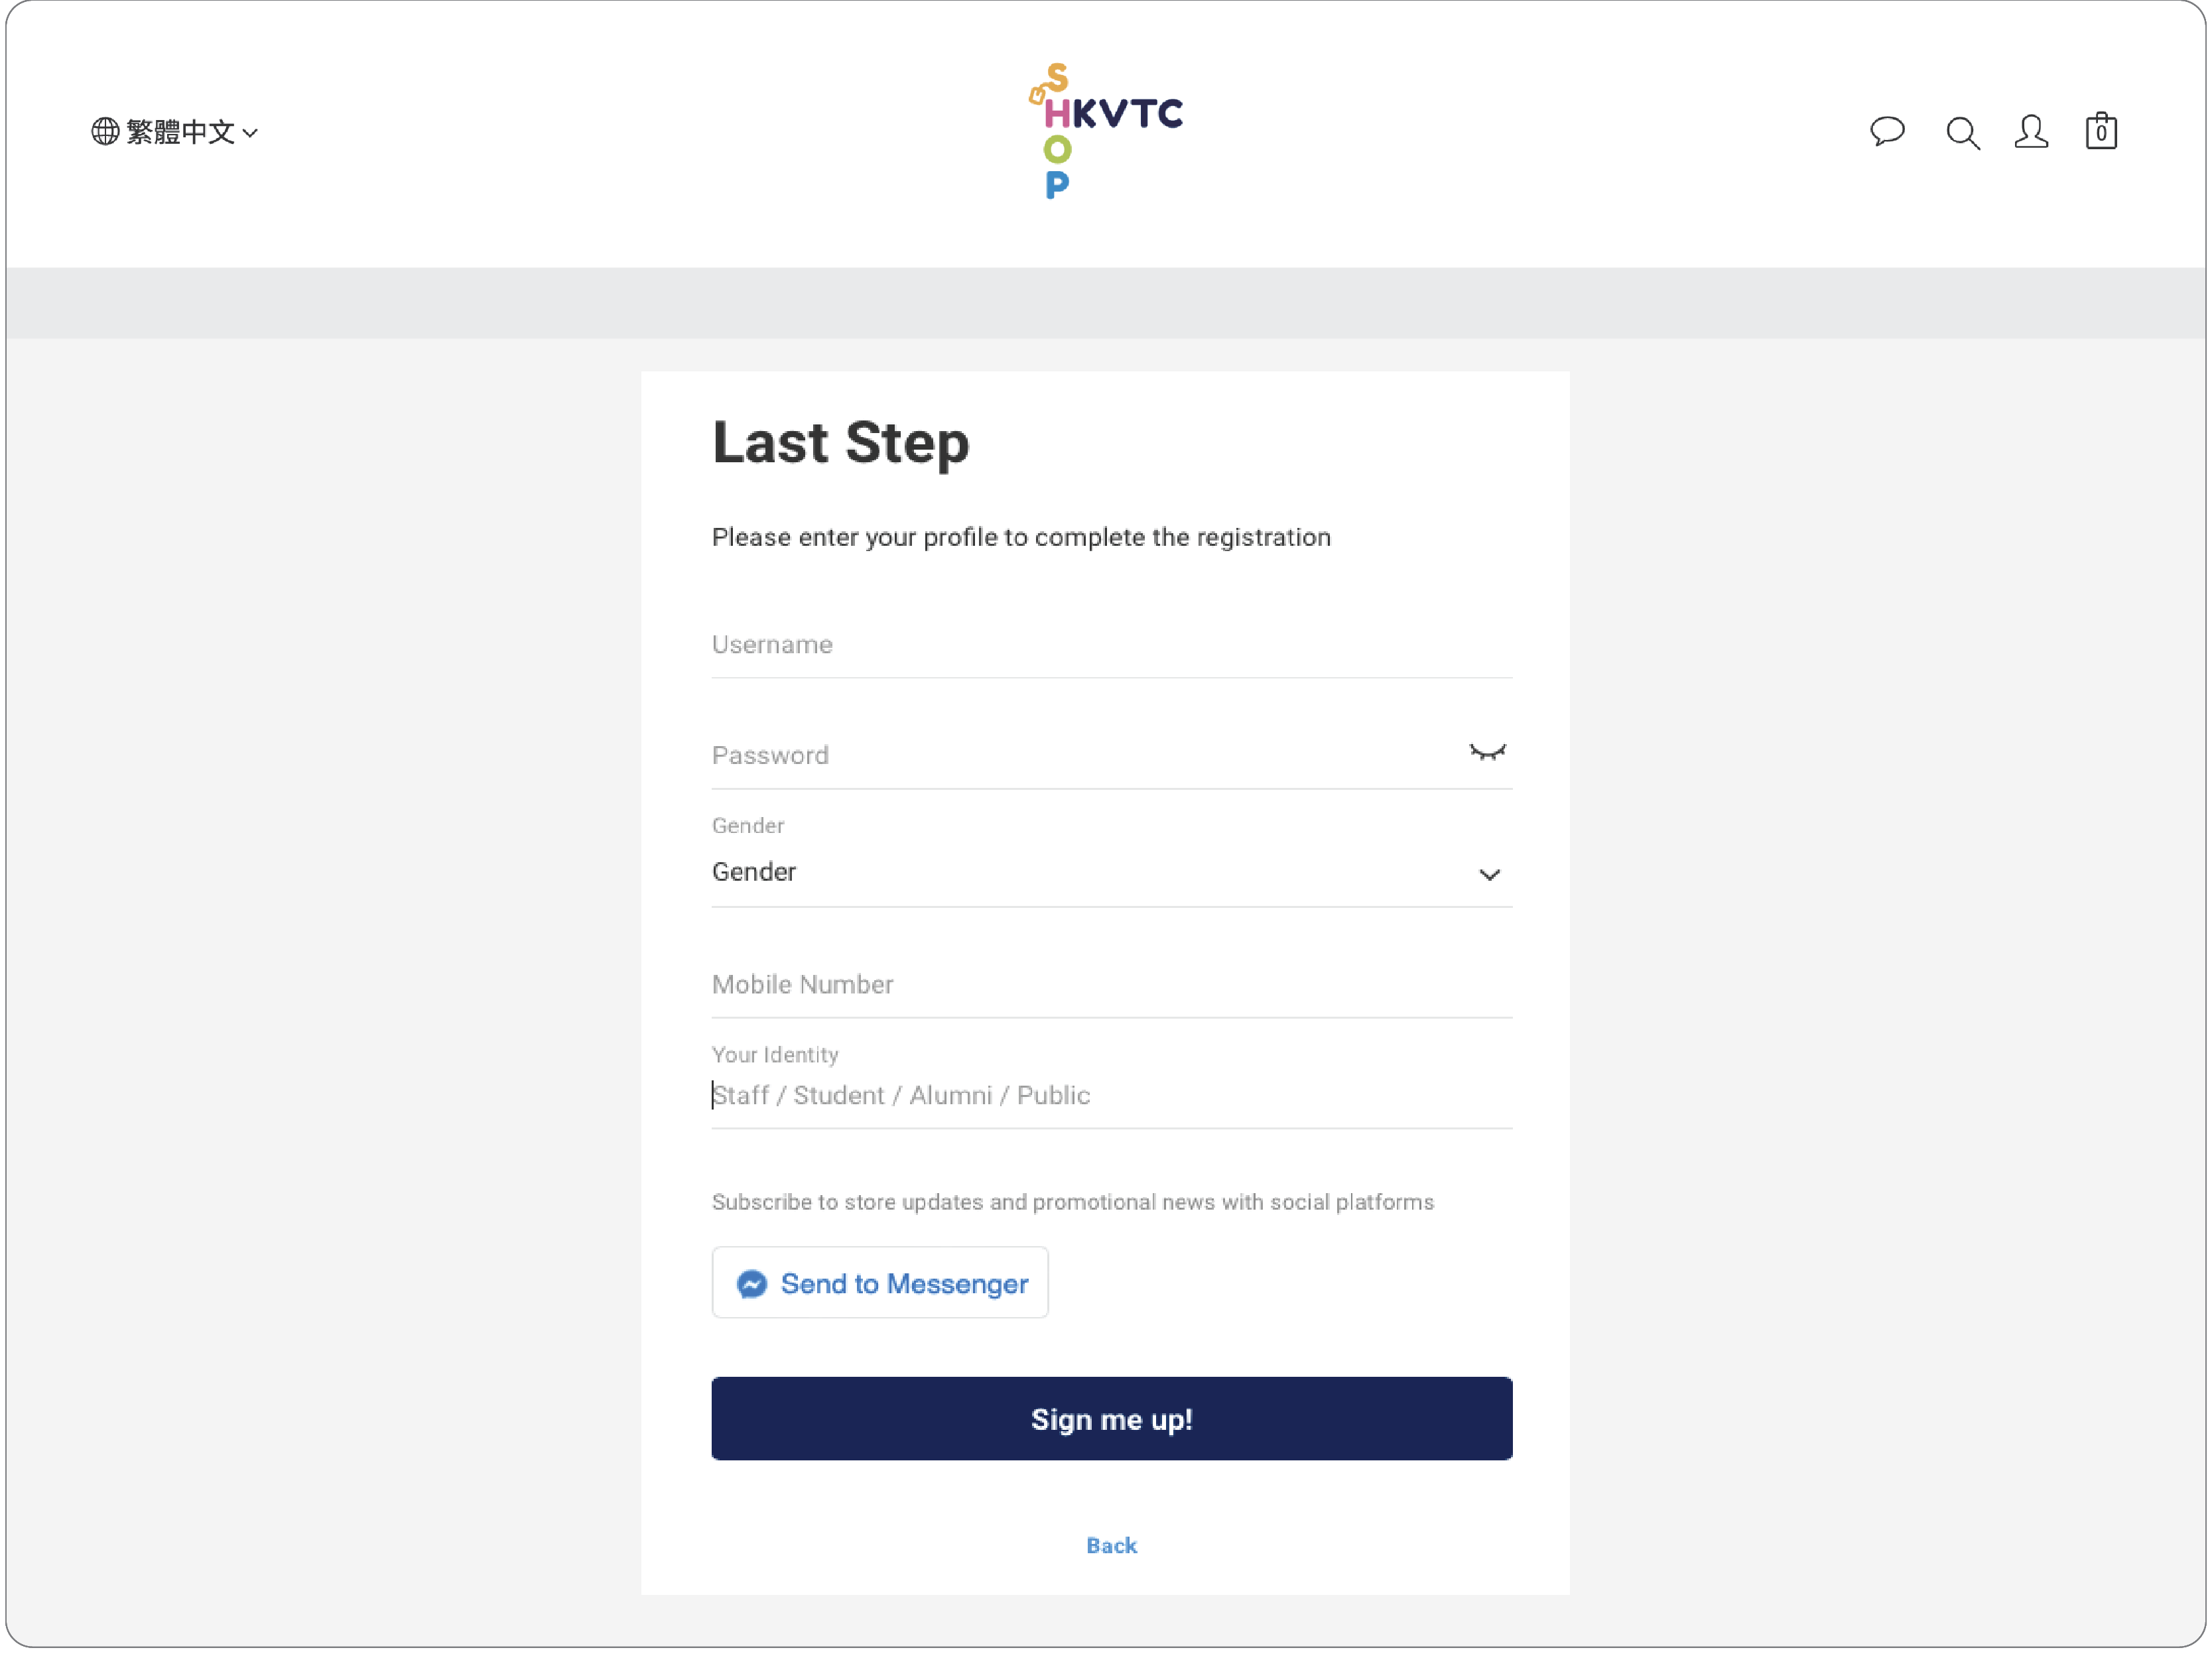Click the search magnifier icon

(1962, 132)
